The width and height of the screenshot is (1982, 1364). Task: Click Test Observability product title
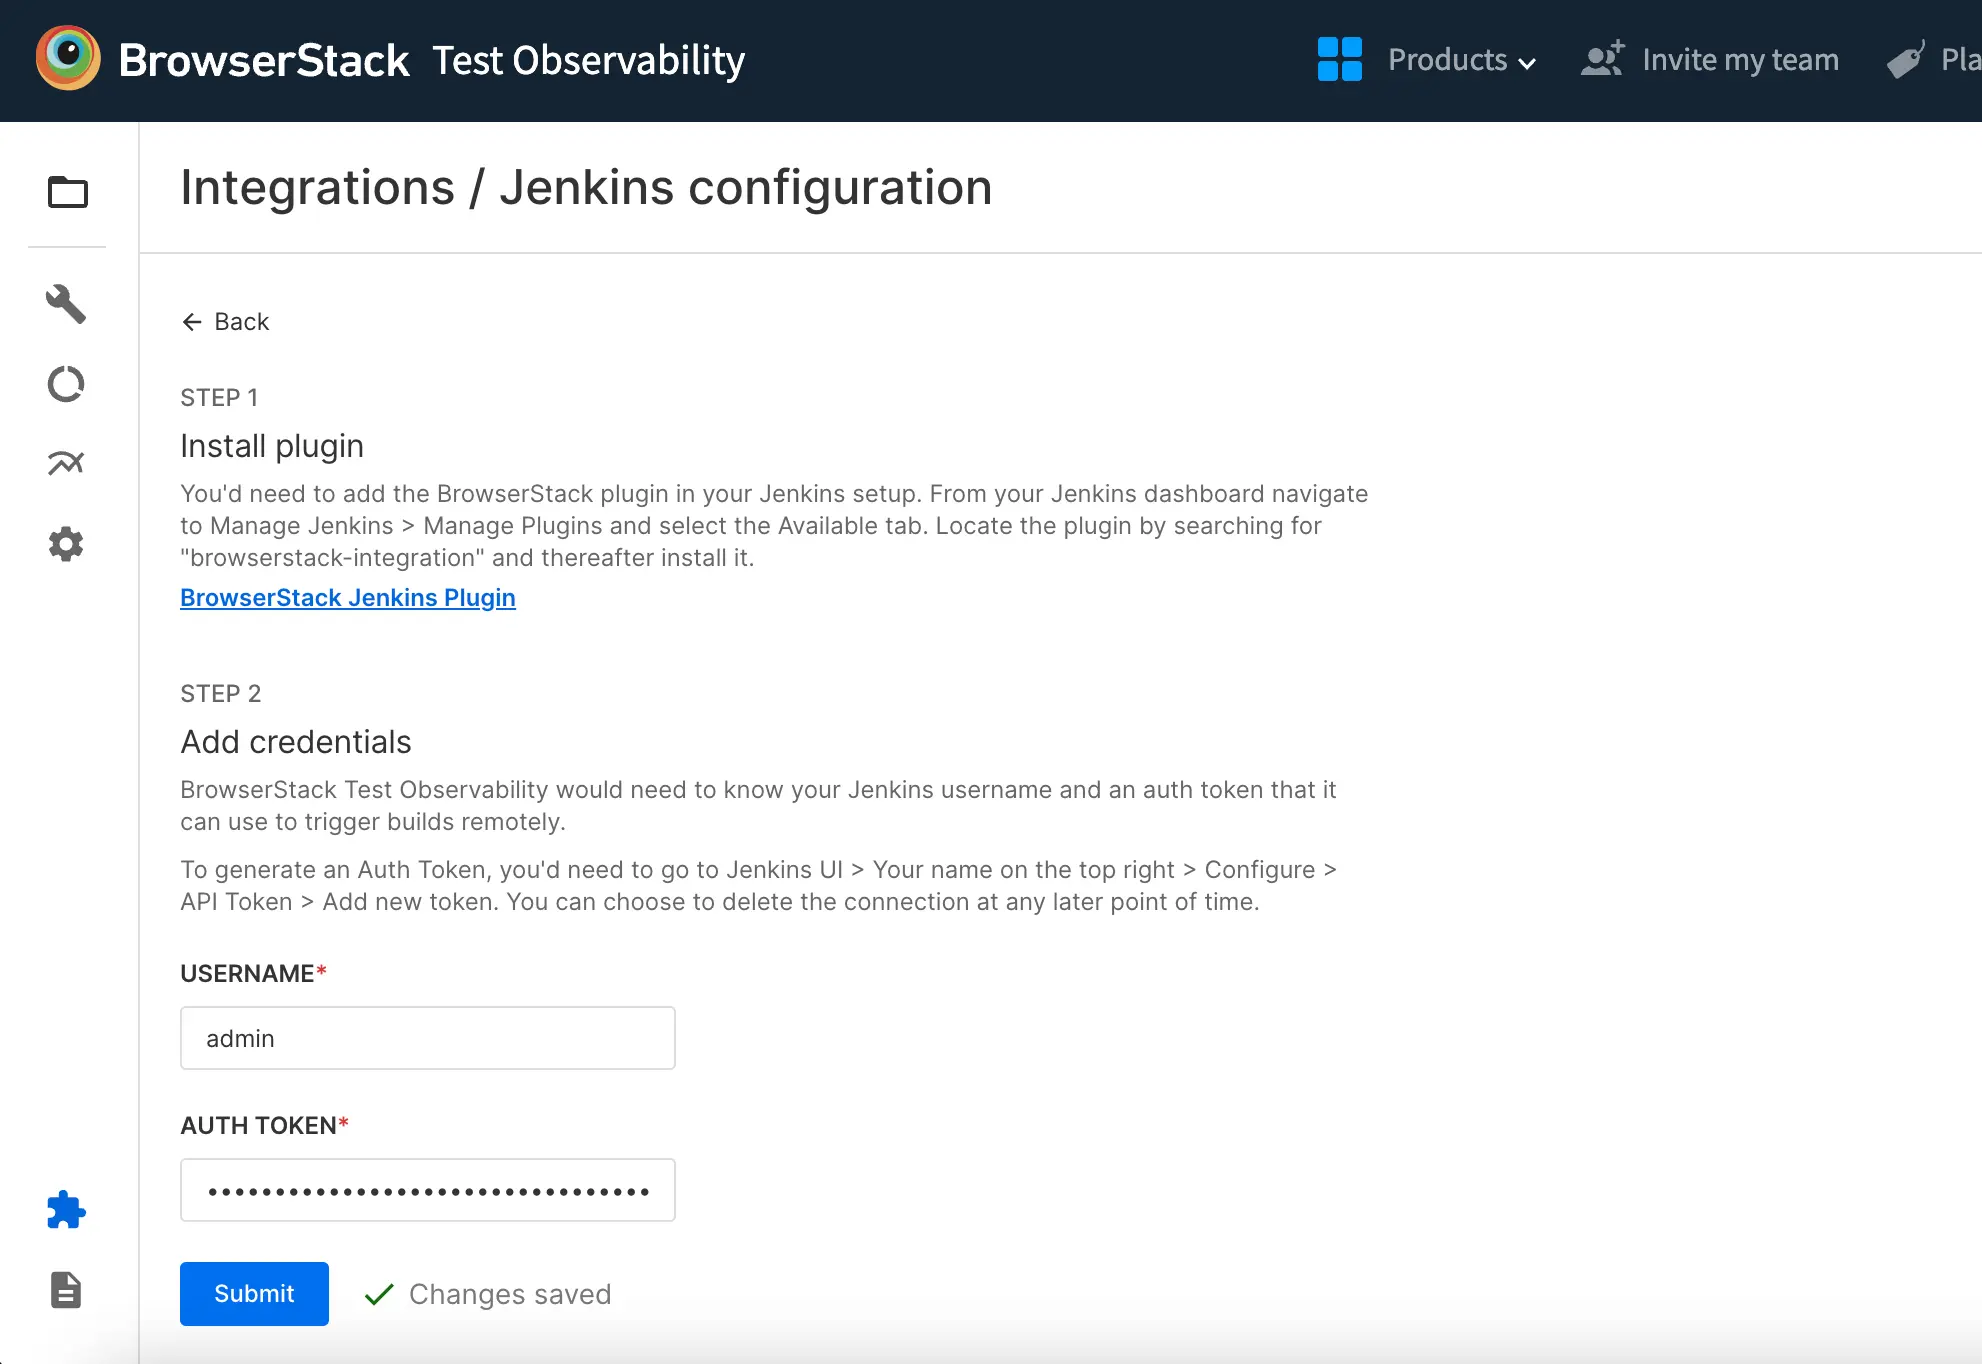(589, 60)
